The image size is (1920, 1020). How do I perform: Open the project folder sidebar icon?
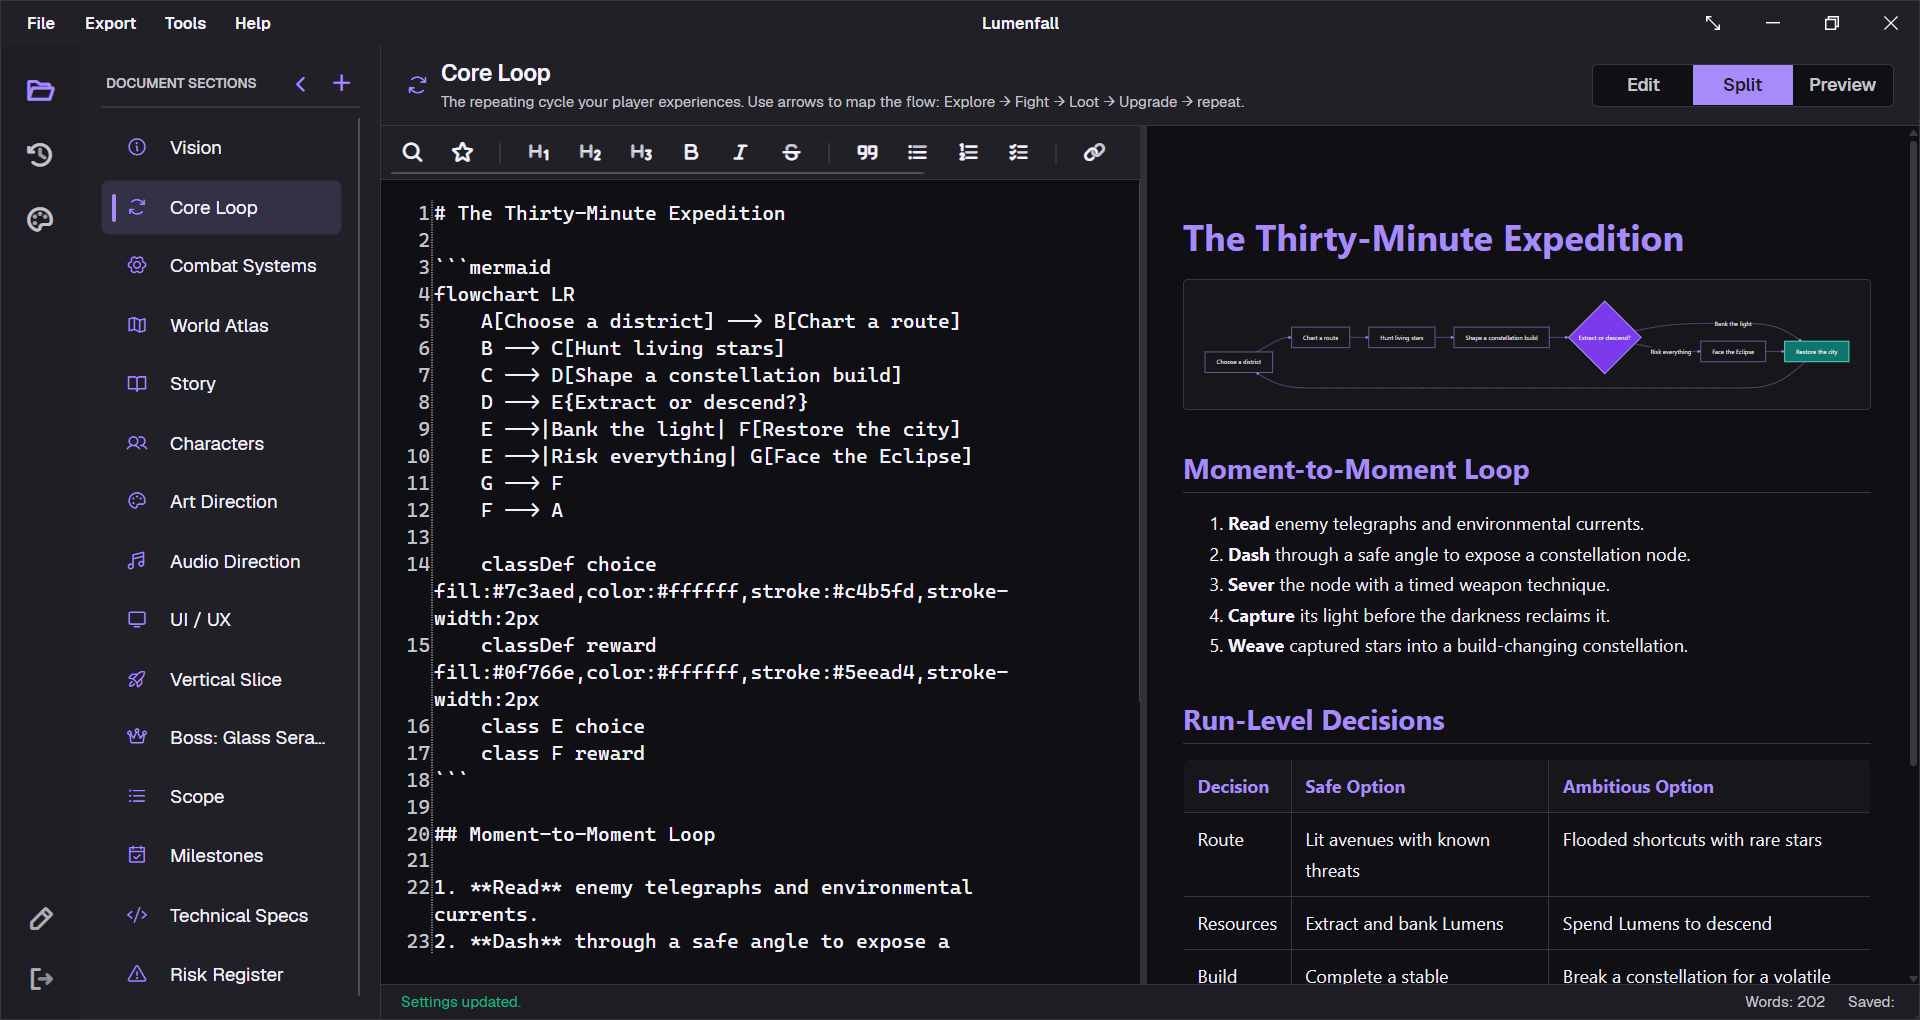40,91
